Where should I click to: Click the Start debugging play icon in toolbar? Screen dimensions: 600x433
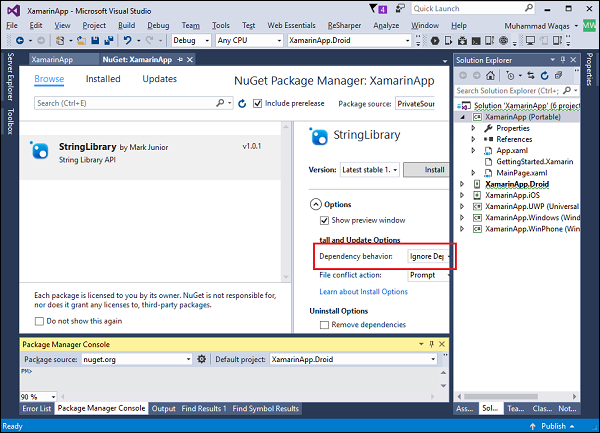coord(435,41)
